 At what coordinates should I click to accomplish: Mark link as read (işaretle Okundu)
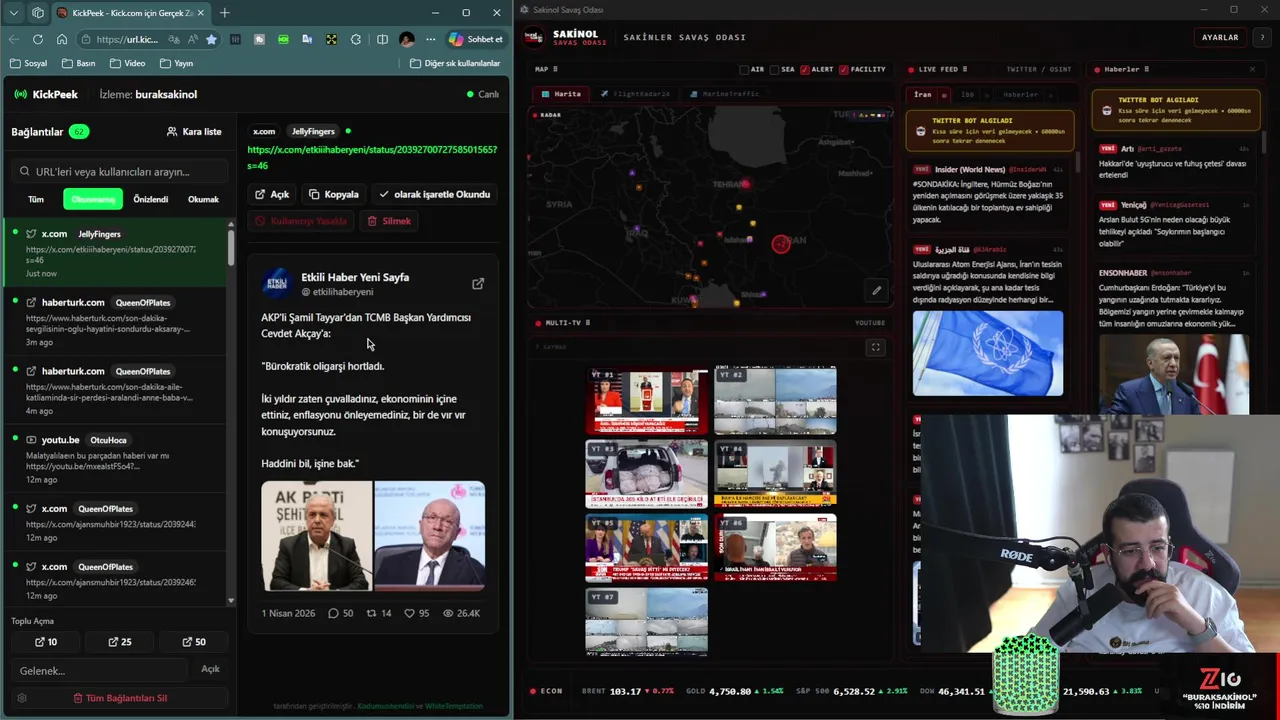(x=434, y=194)
